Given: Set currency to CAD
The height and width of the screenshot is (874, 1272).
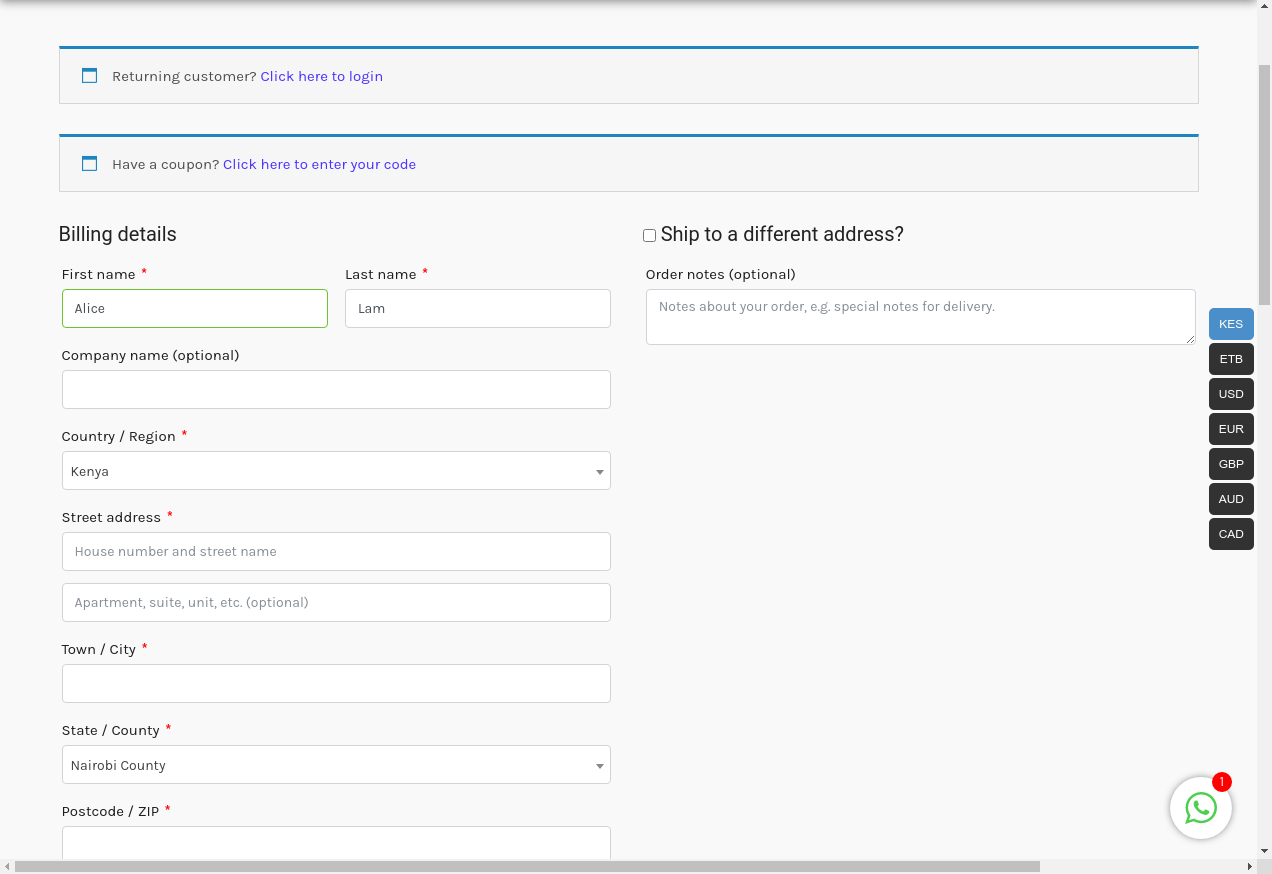Looking at the screenshot, I should pos(1231,534).
